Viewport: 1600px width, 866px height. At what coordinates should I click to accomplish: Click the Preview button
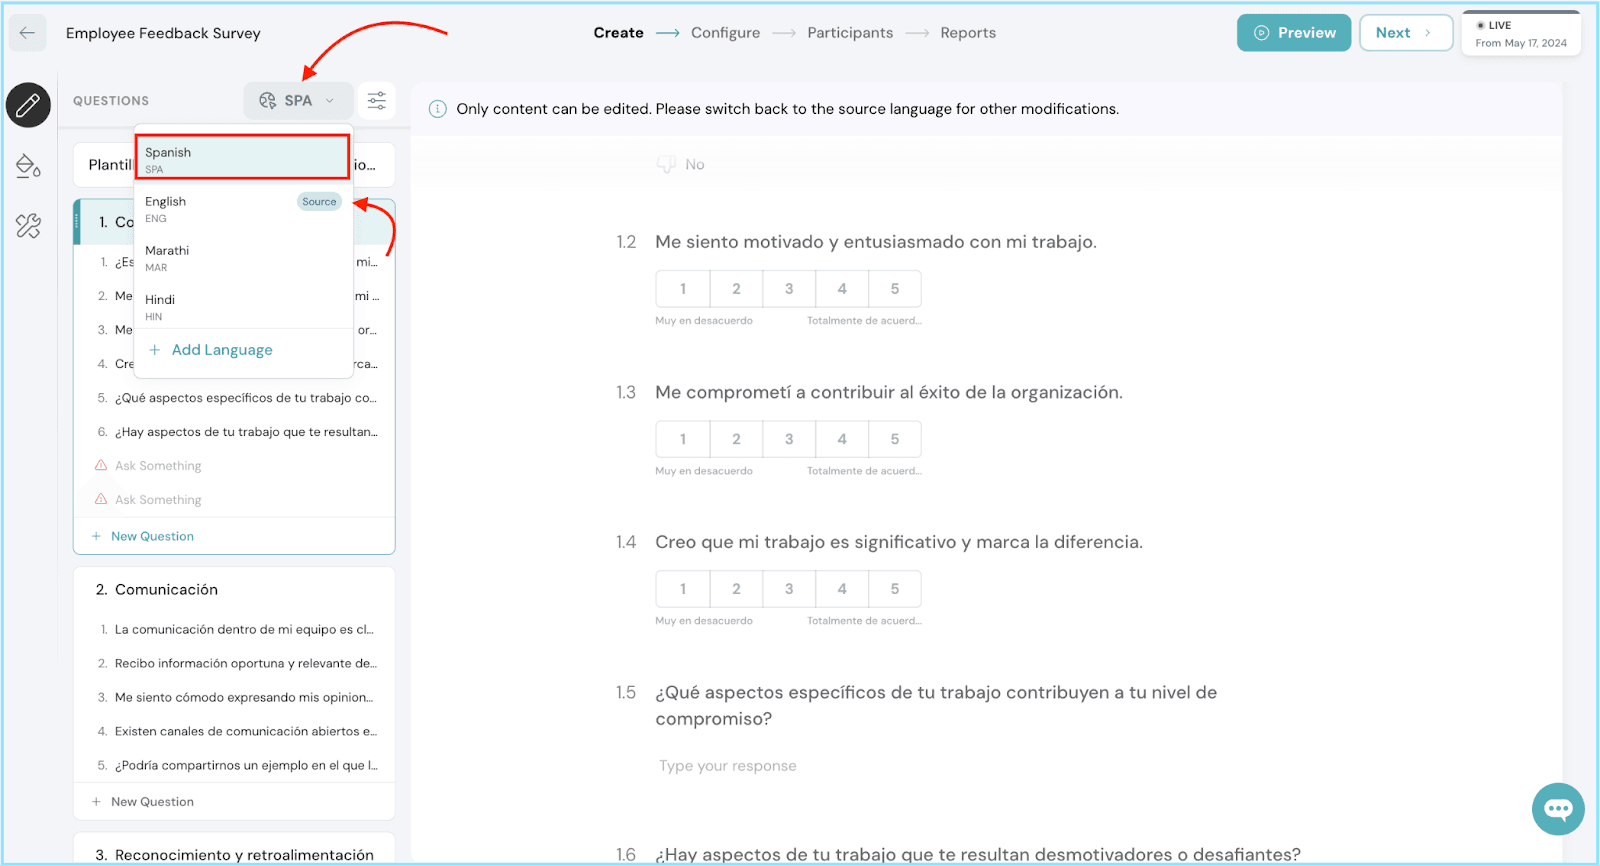(x=1294, y=33)
